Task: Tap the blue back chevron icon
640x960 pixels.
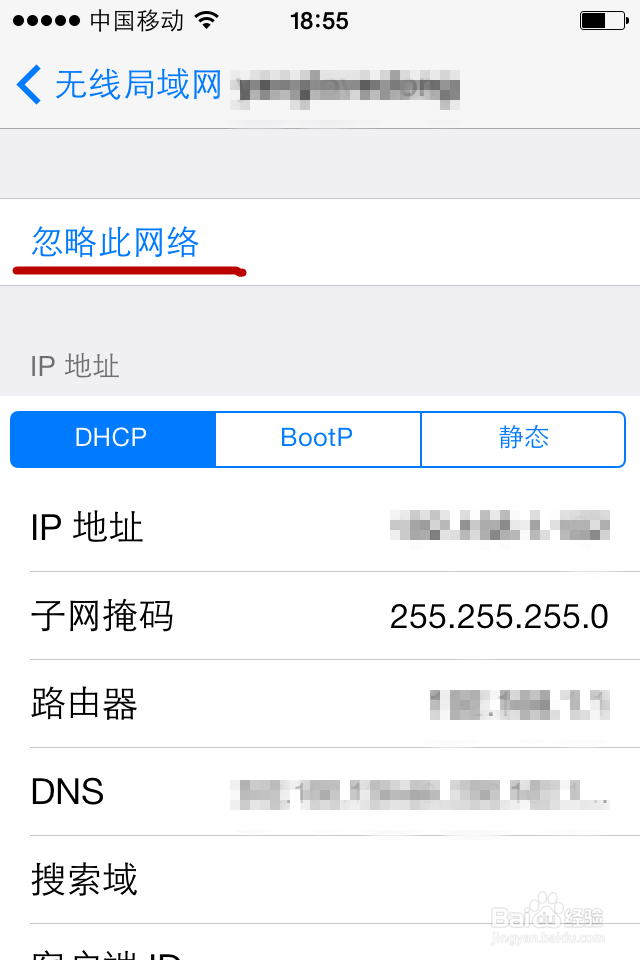Action: click(29, 84)
